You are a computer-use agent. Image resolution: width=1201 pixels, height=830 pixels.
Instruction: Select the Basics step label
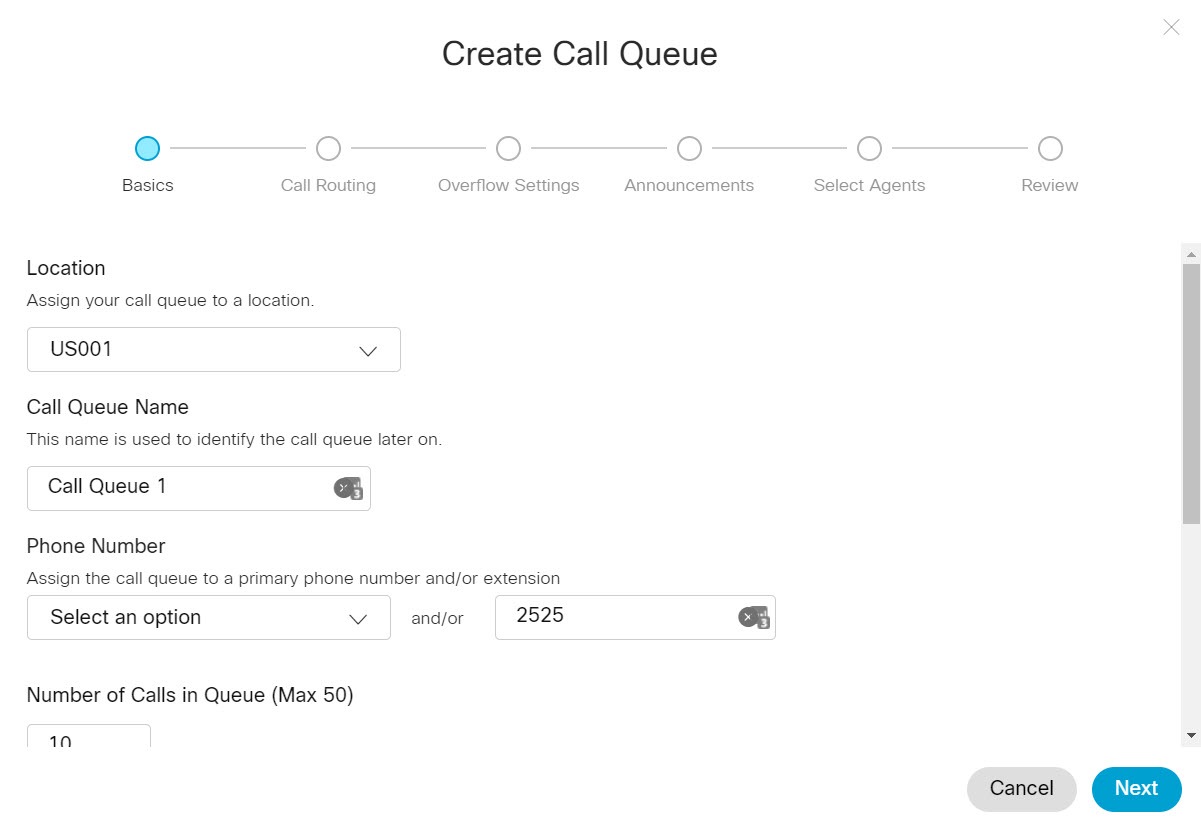(147, 185)
